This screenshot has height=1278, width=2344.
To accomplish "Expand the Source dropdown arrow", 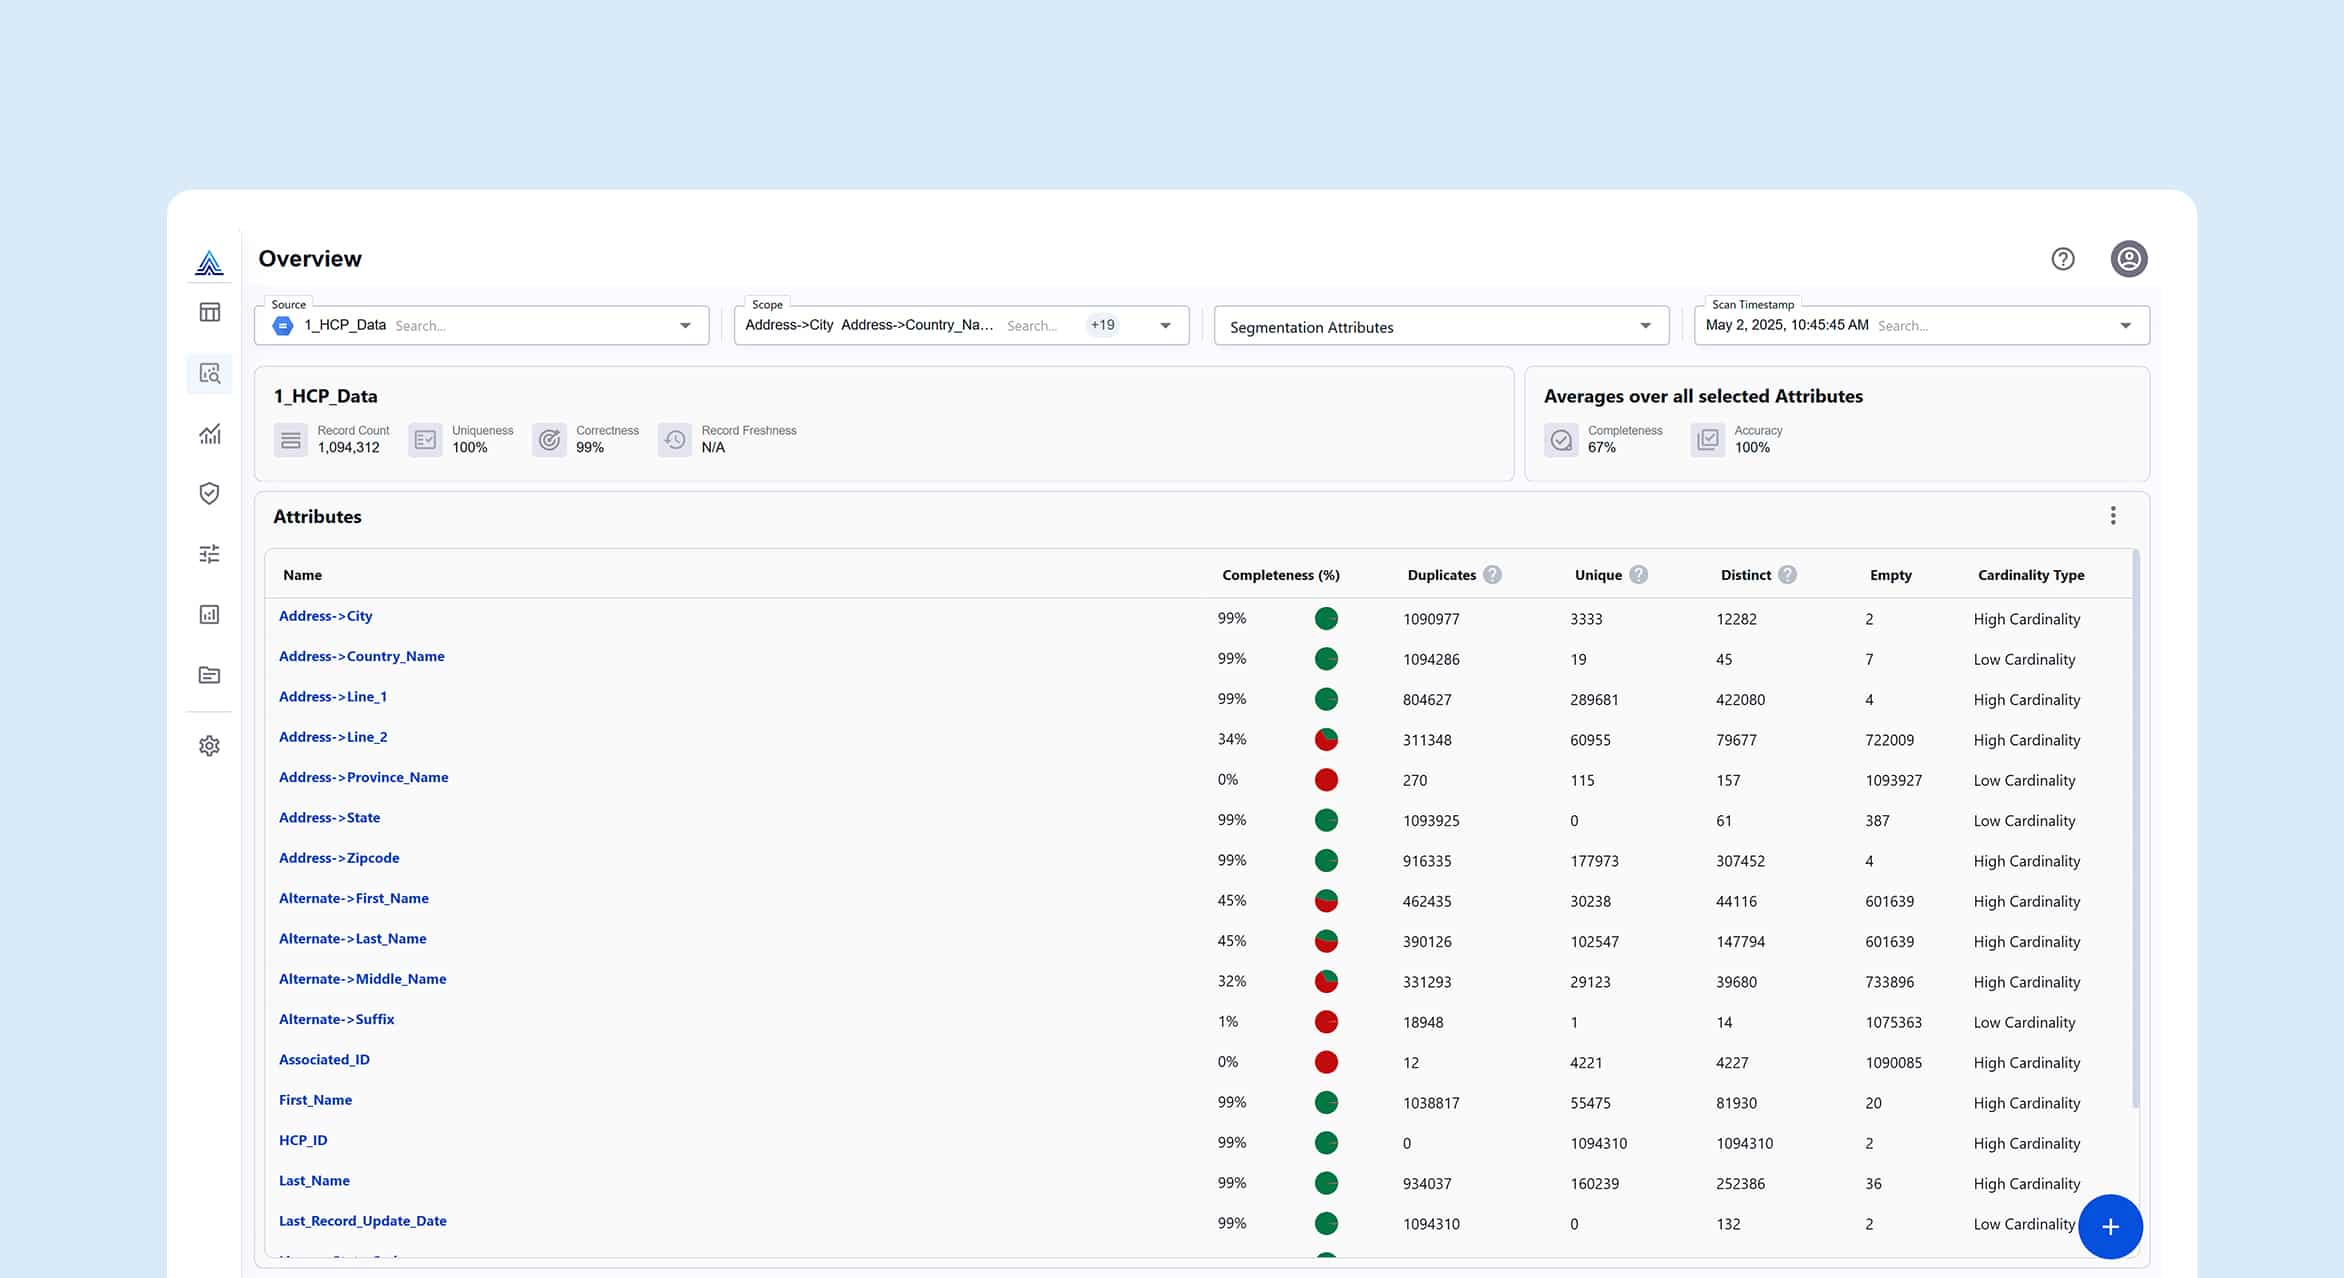I will click(685, 326).
